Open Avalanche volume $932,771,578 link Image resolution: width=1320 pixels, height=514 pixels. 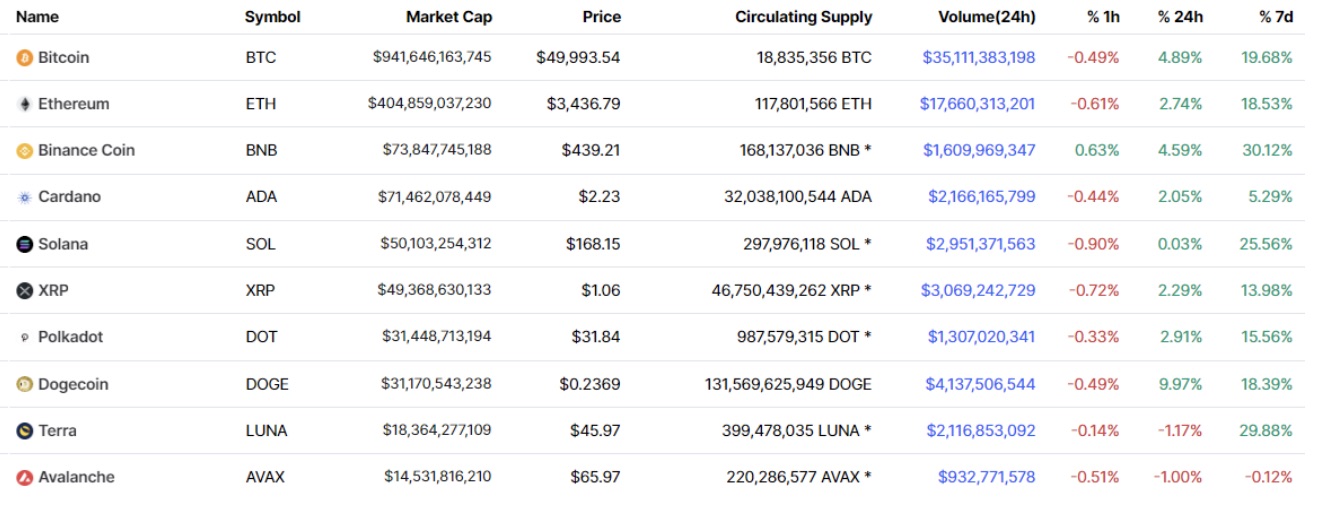986,478
